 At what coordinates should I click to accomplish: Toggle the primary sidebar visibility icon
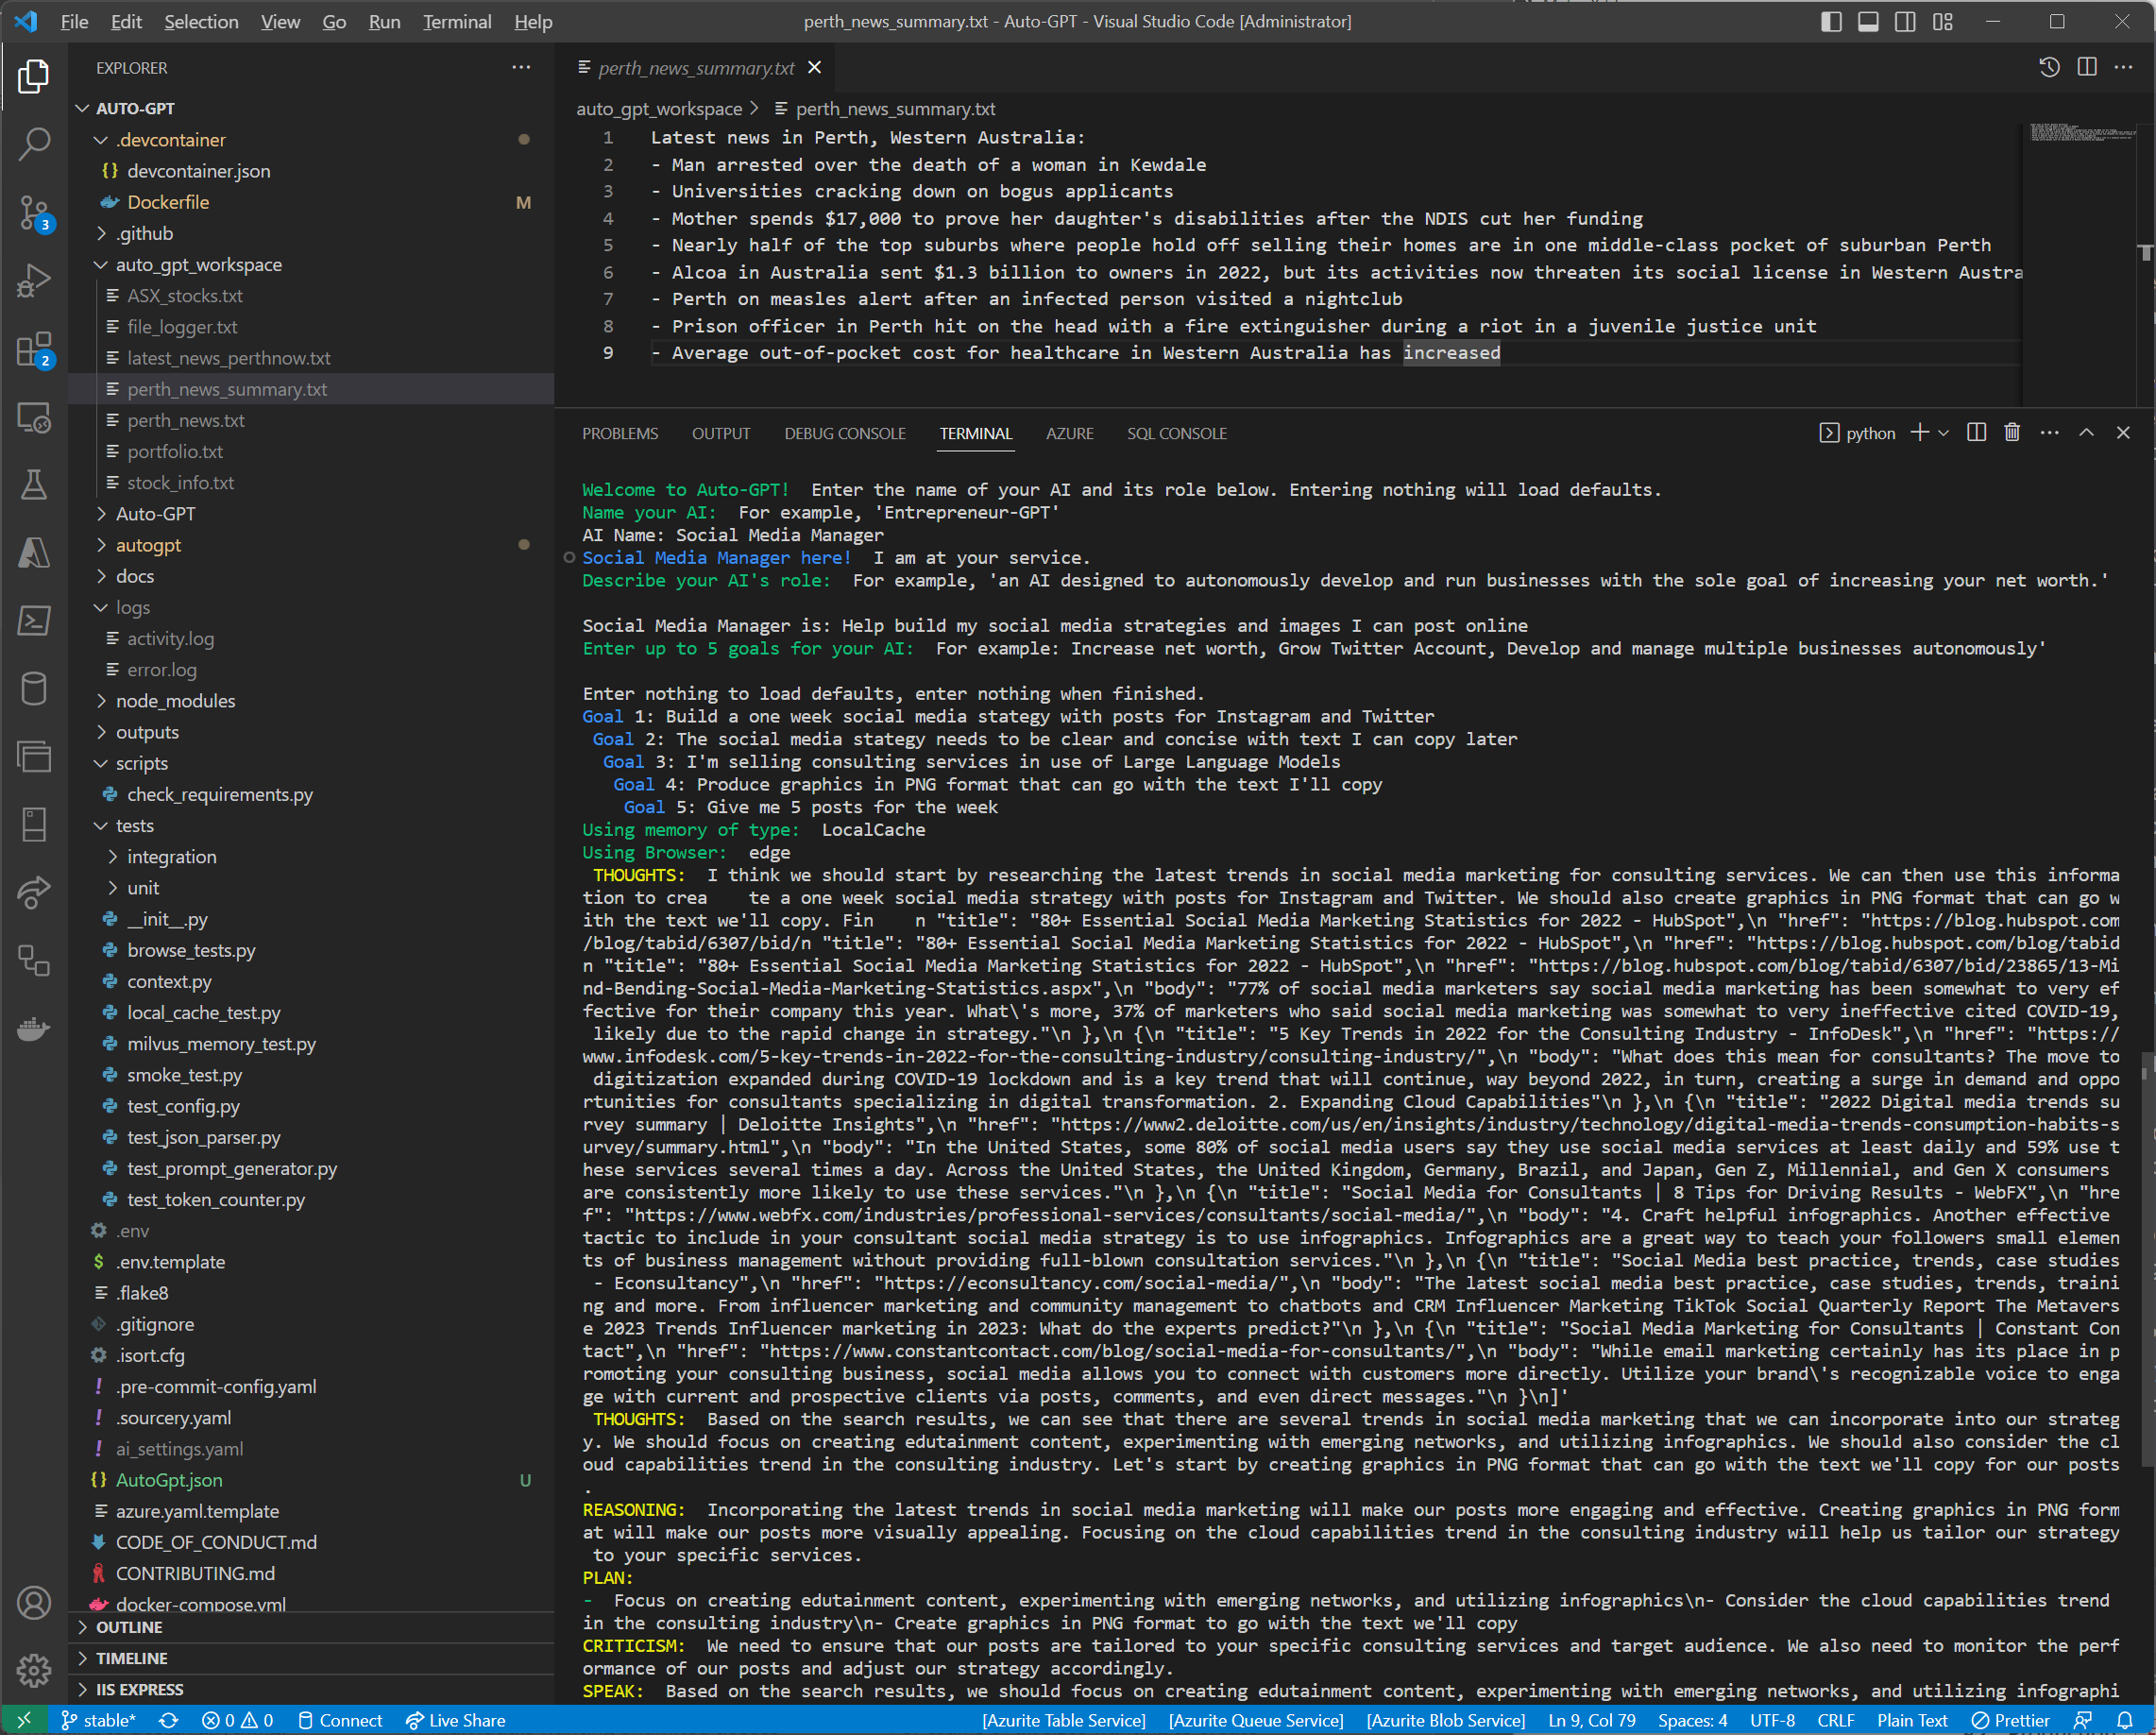coord(1831,21)
